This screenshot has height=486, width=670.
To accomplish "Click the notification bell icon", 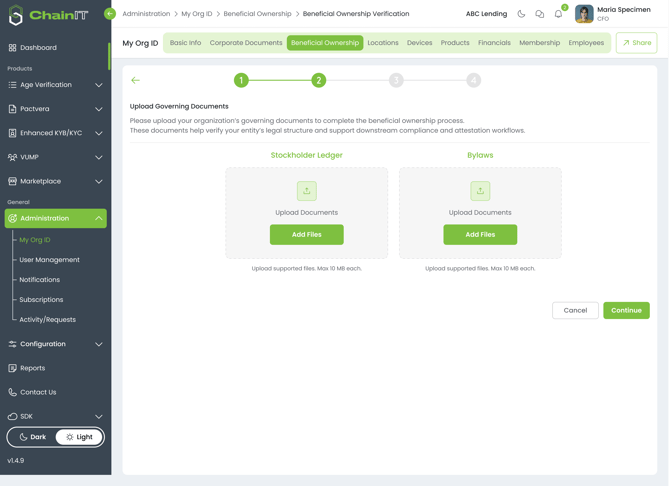I will (x=558, y=14).
